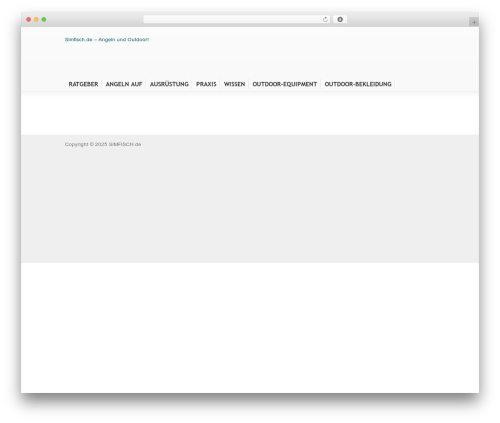
Task: Open the Outdoor-Equipment menu item
Action: 285,84
